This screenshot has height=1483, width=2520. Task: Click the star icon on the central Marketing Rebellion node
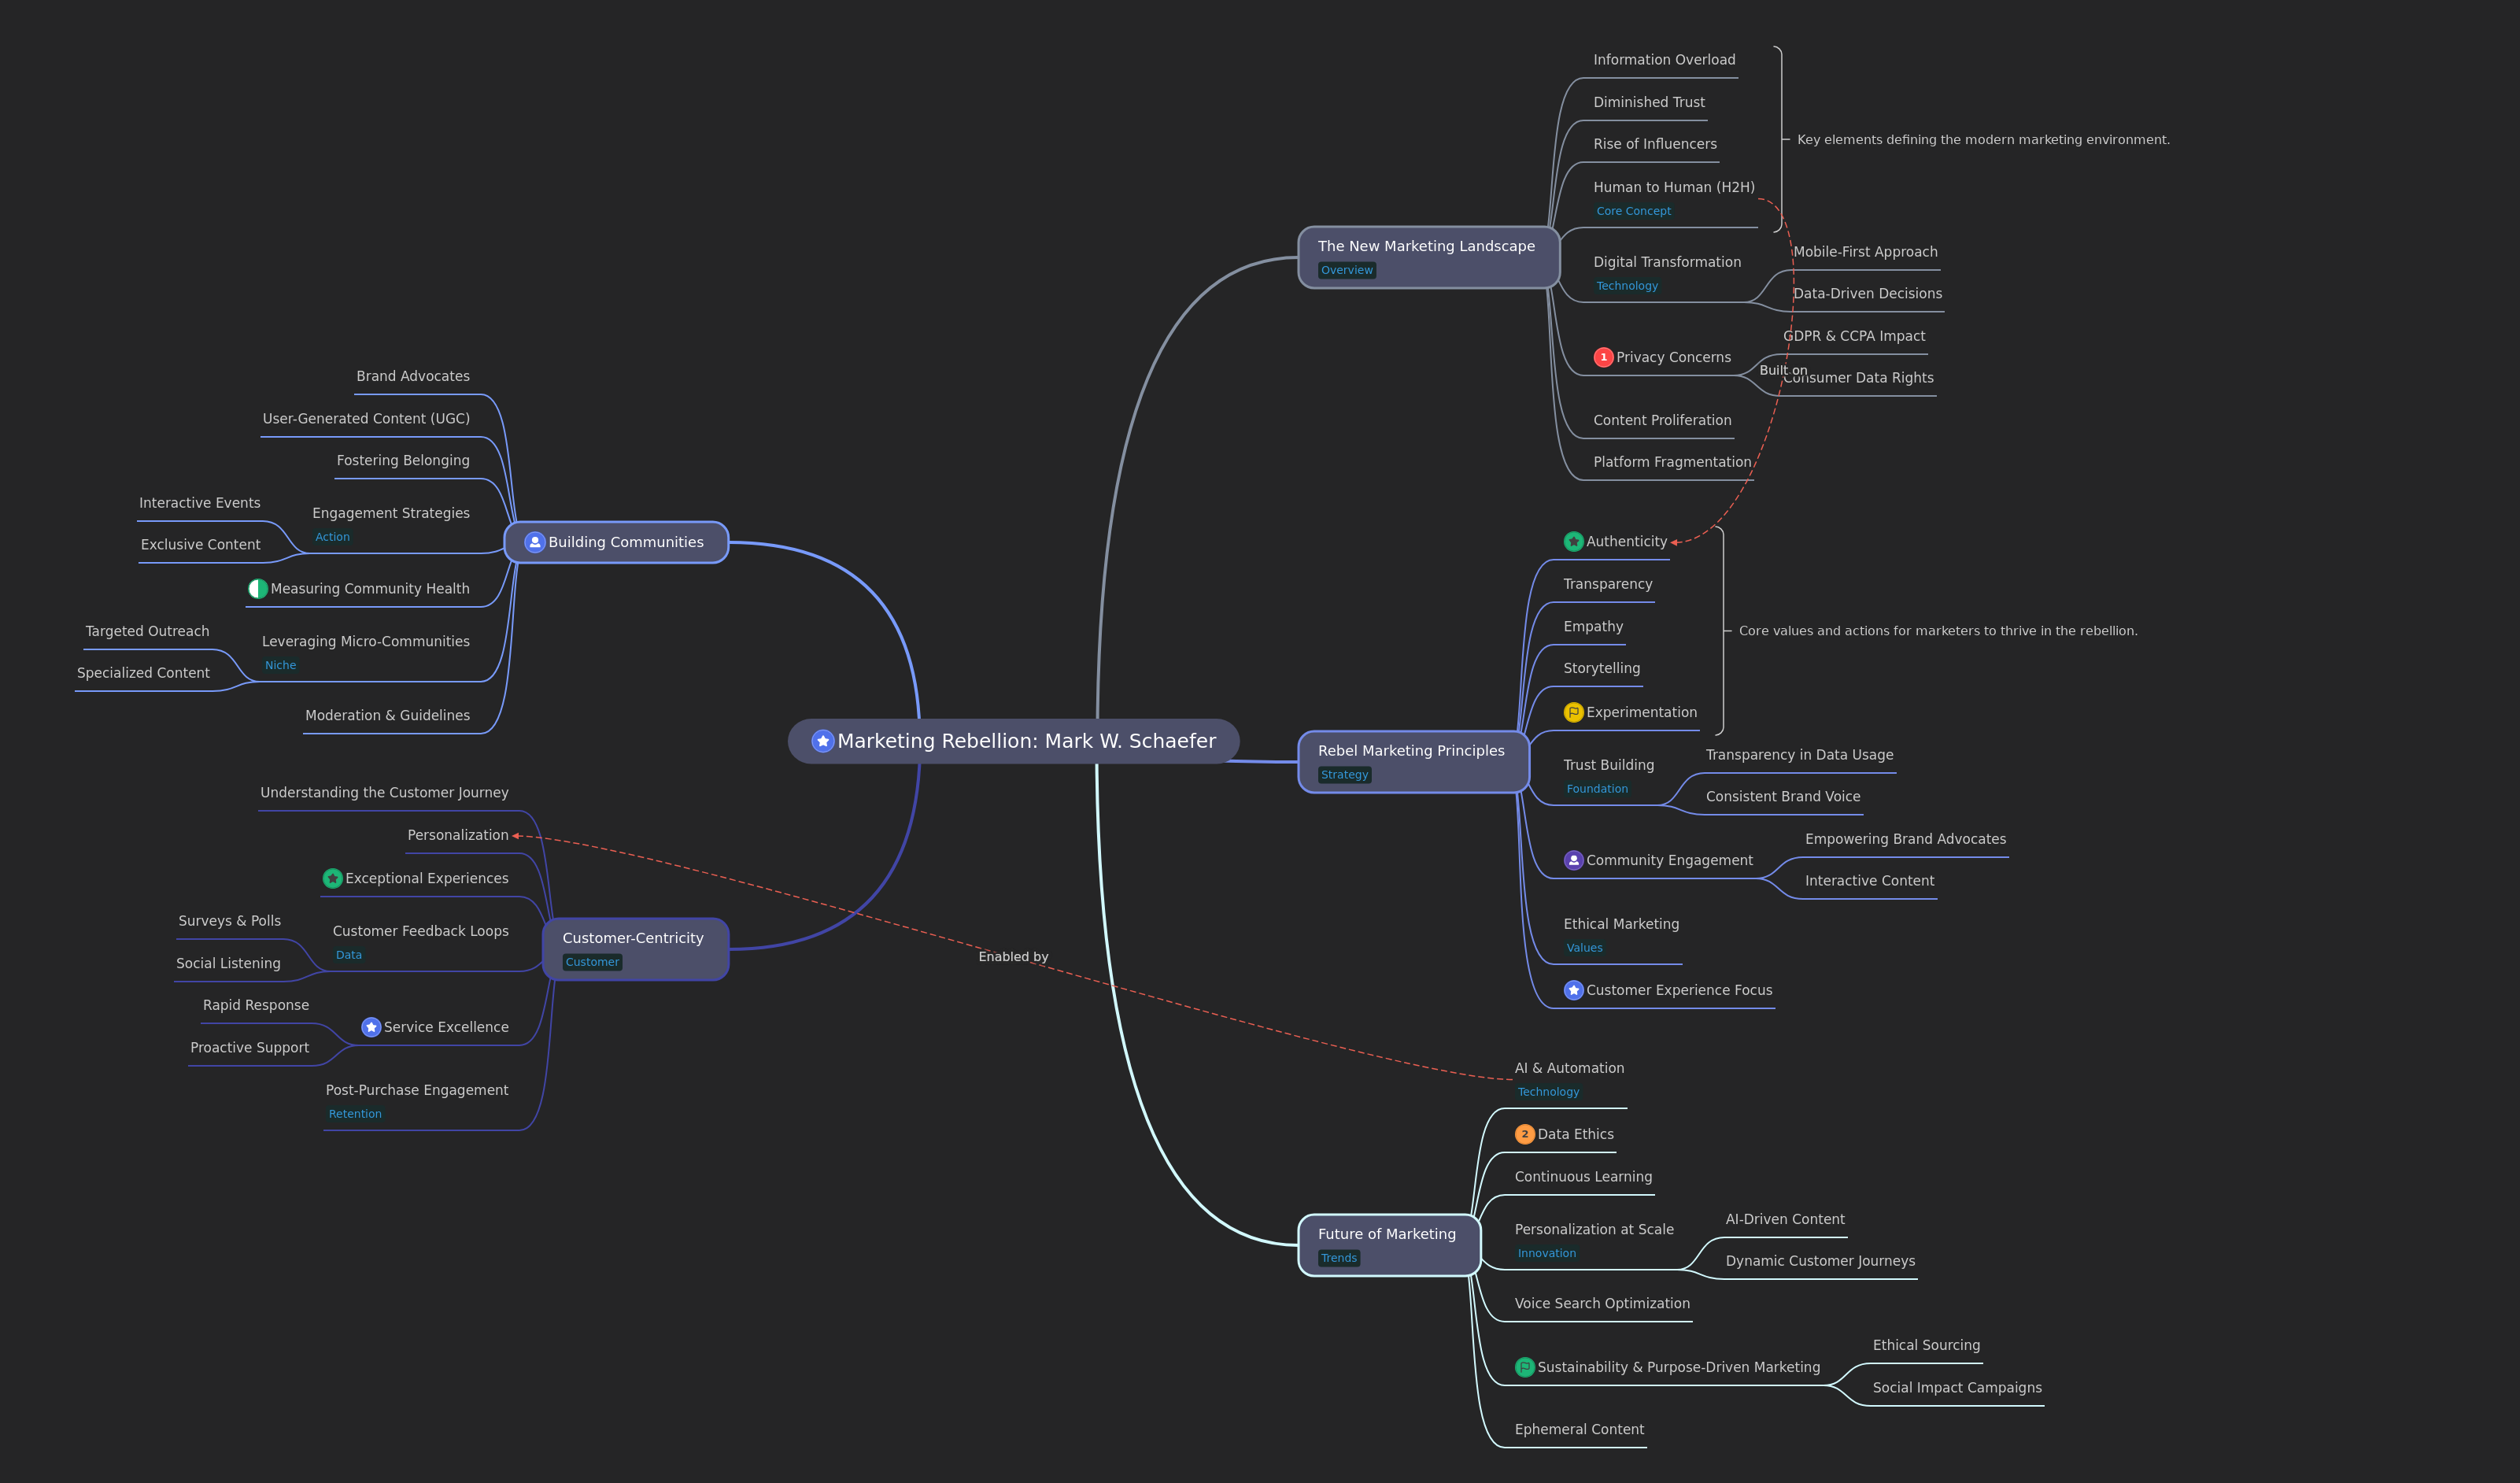(x=822, y=741)
